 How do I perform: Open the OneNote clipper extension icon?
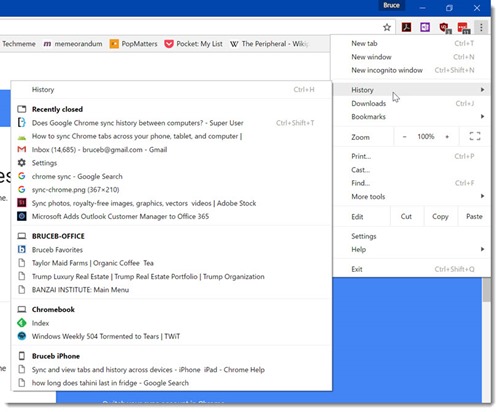pyautogui.click(x=425, y=27)
